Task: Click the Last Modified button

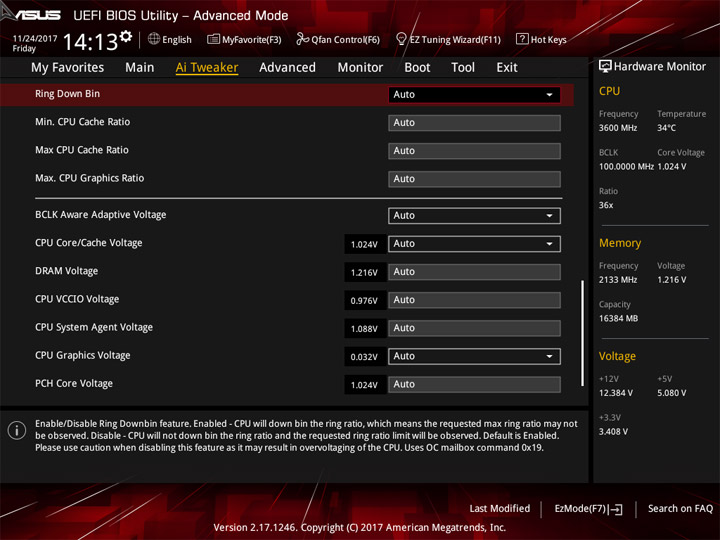Action: 500,509
